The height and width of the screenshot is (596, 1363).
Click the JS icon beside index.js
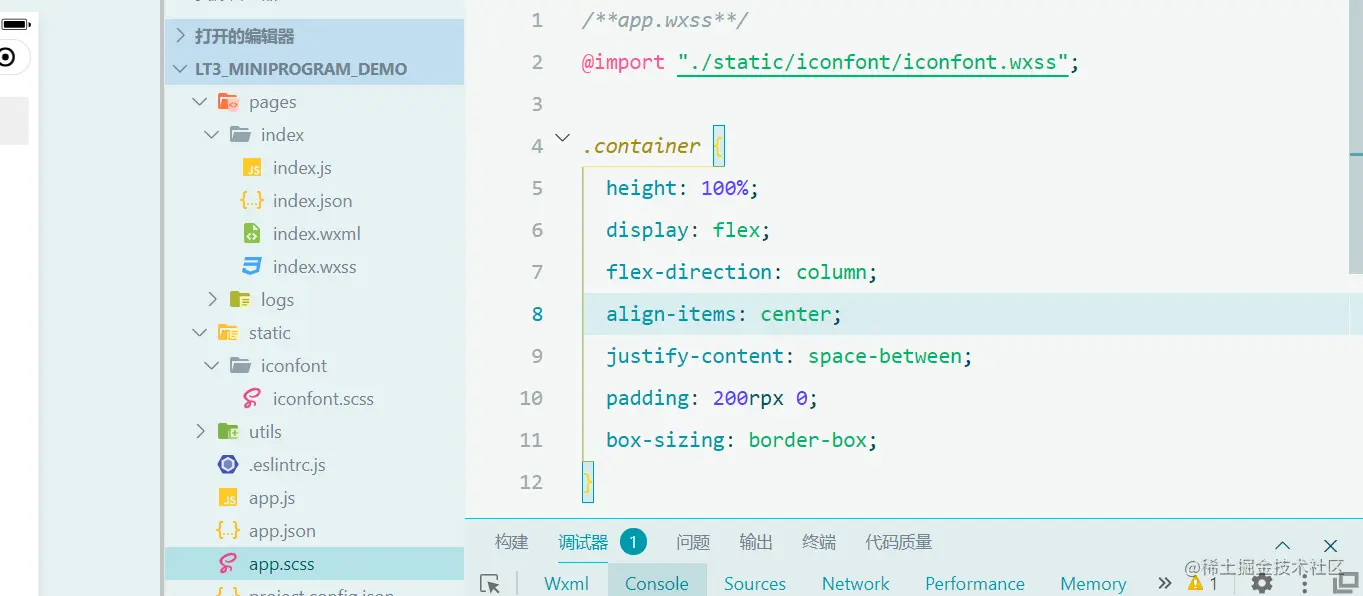point(252,168)
